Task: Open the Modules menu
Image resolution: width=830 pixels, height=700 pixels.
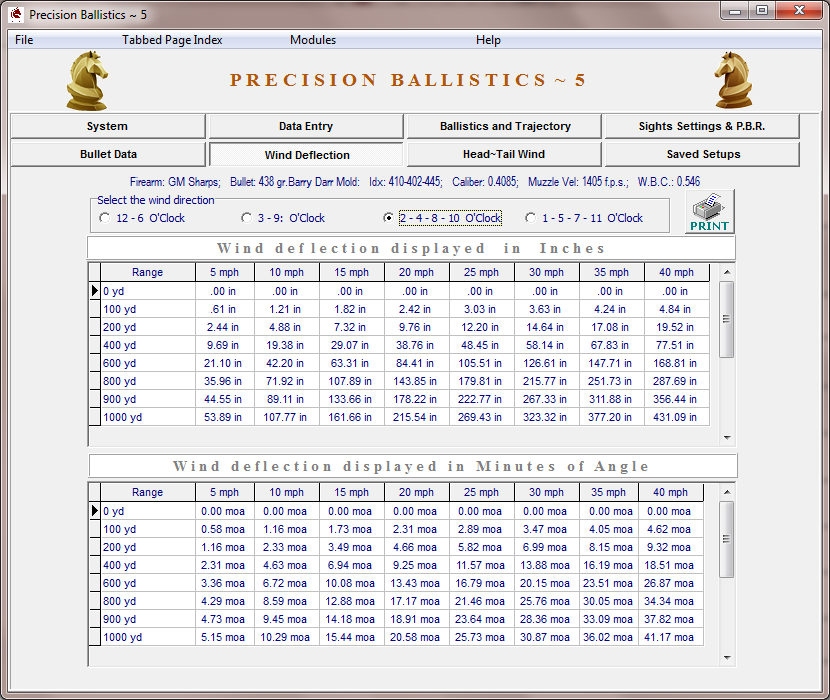Action: point(313,40)
